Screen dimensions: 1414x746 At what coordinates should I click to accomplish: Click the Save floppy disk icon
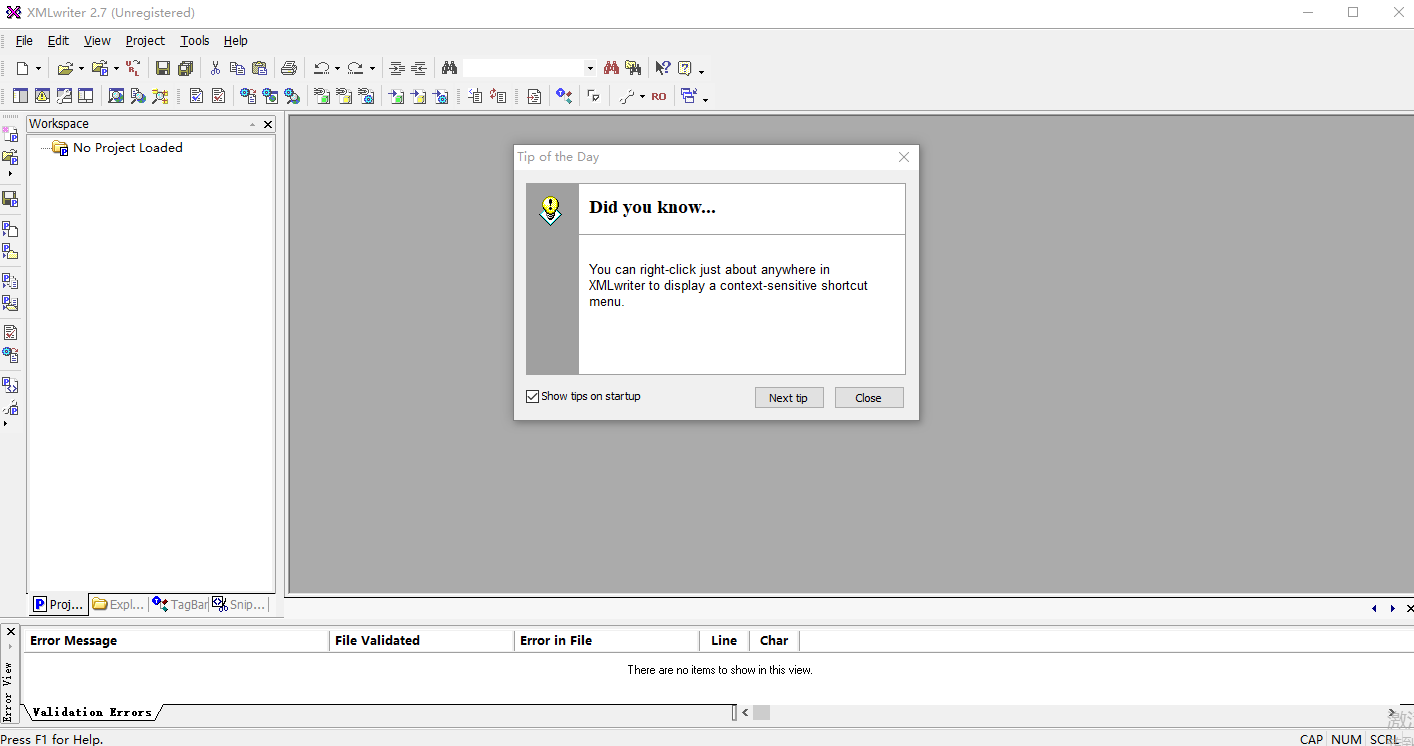(162, 68)
